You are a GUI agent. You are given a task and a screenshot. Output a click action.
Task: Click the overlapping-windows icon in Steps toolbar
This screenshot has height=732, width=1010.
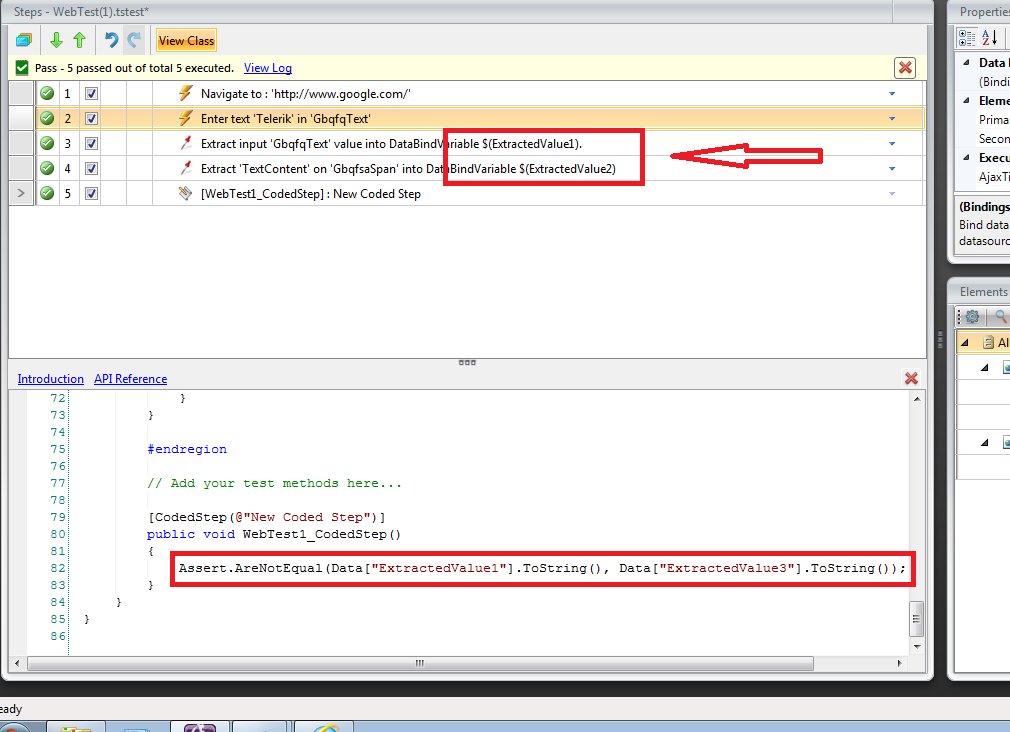pyautogui.click(x=24, y=41)
